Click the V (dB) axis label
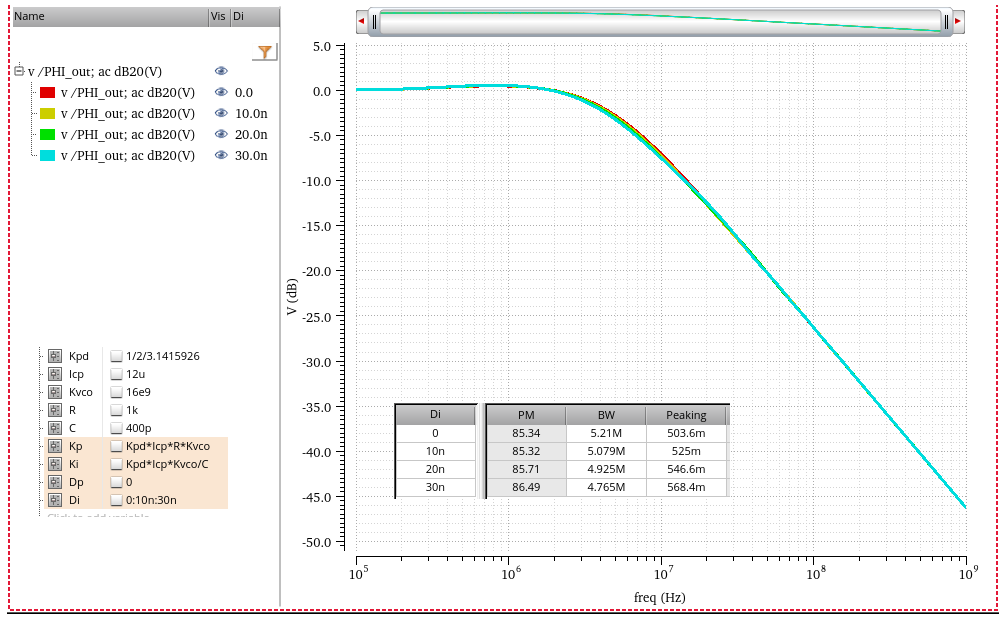The image size is (1006, 618). tap(292, 296)
